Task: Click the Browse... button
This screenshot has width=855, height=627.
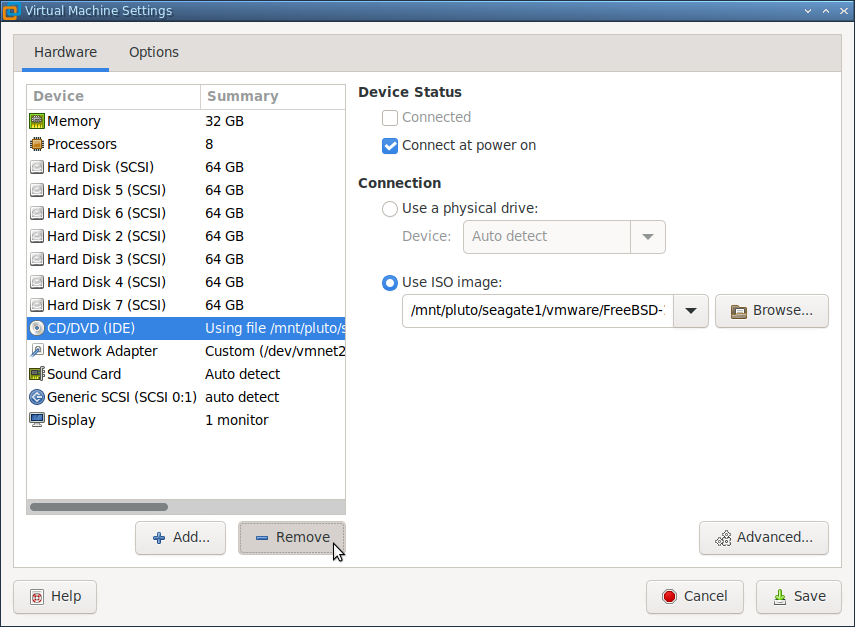Action: click(x=771, y=311)
